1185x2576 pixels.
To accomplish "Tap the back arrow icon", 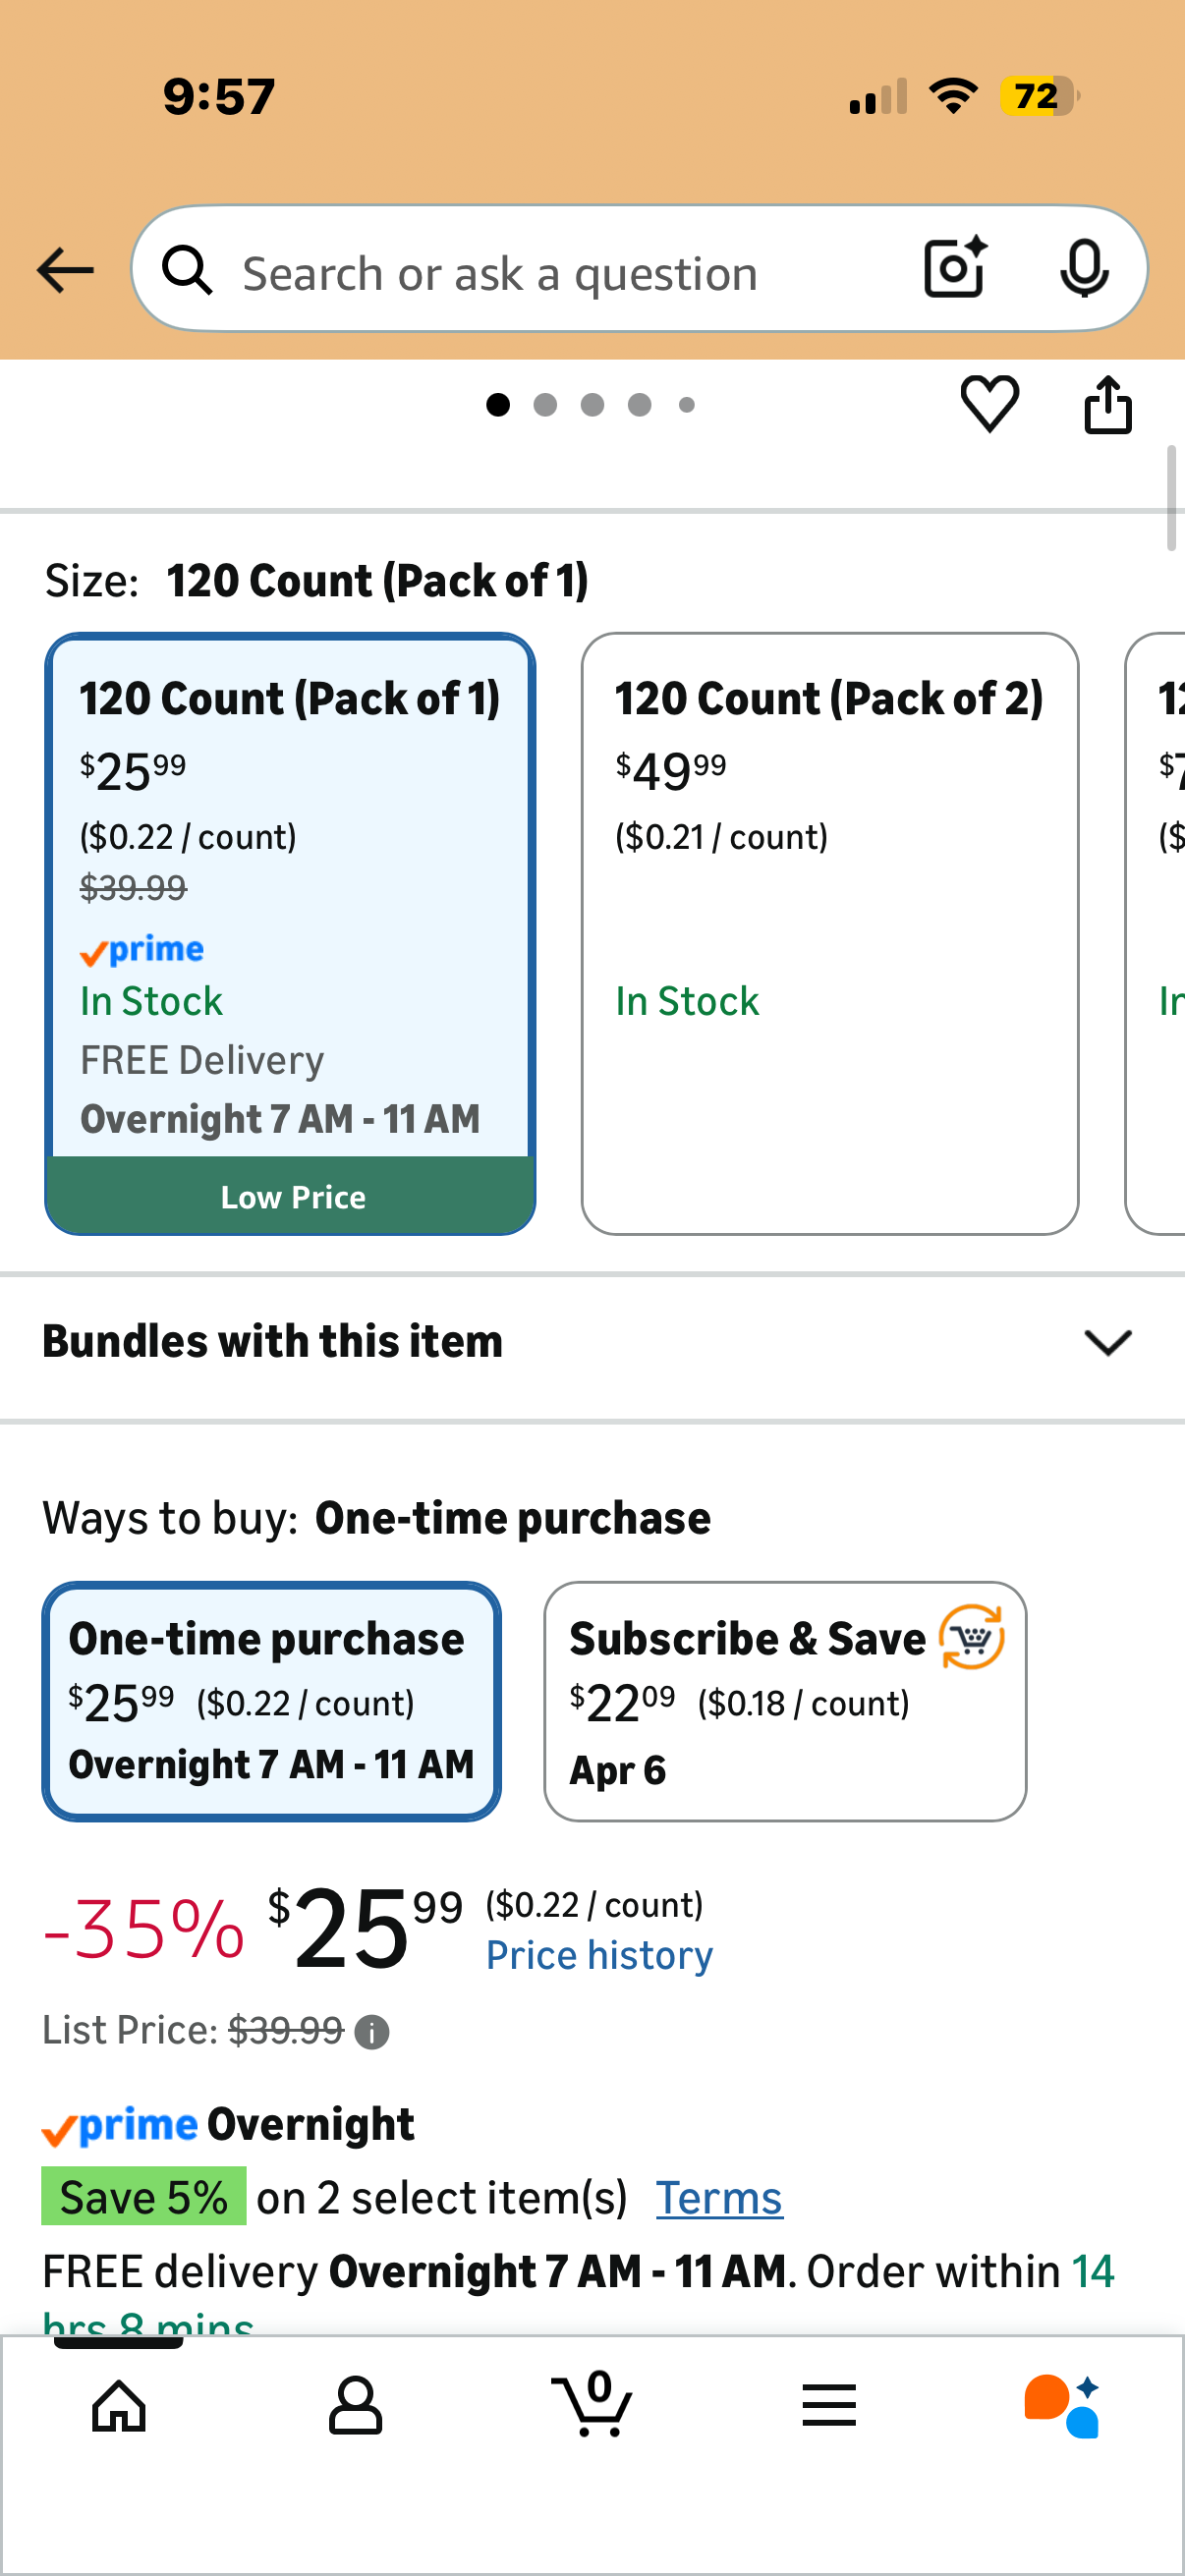I will click(65, 270).
